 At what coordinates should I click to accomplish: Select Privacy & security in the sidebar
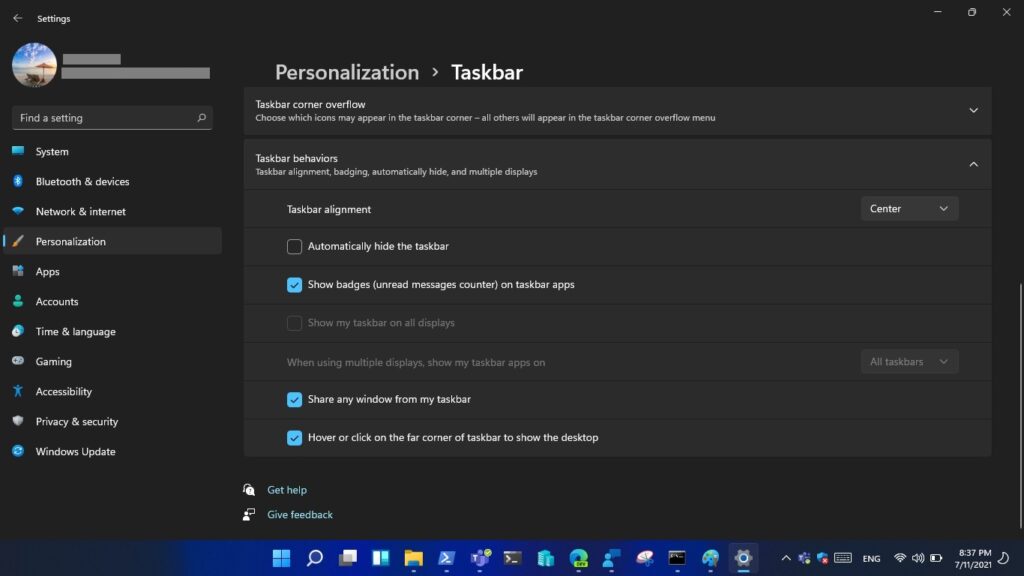tap(76, 422)
